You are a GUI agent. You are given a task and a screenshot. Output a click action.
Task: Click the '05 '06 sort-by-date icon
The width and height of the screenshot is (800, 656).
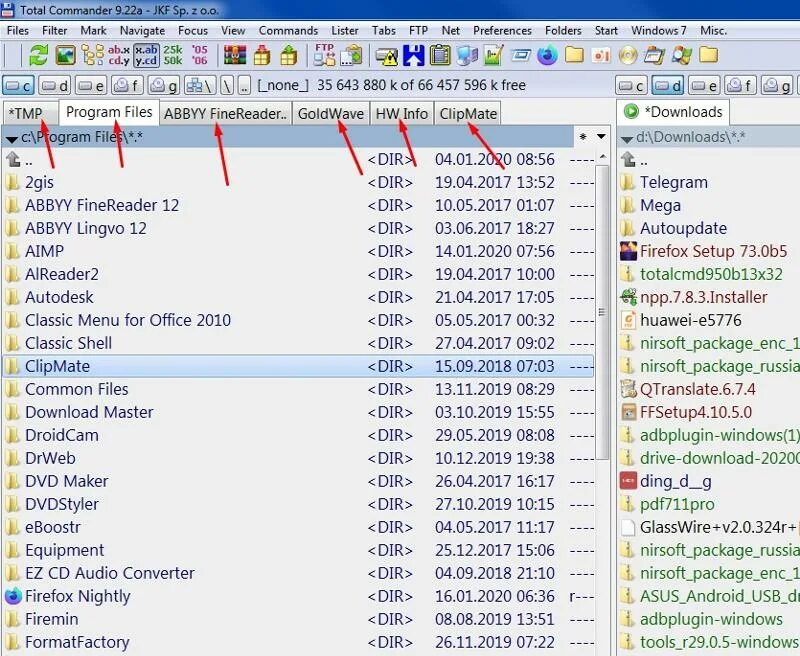[x=199, y=55]
